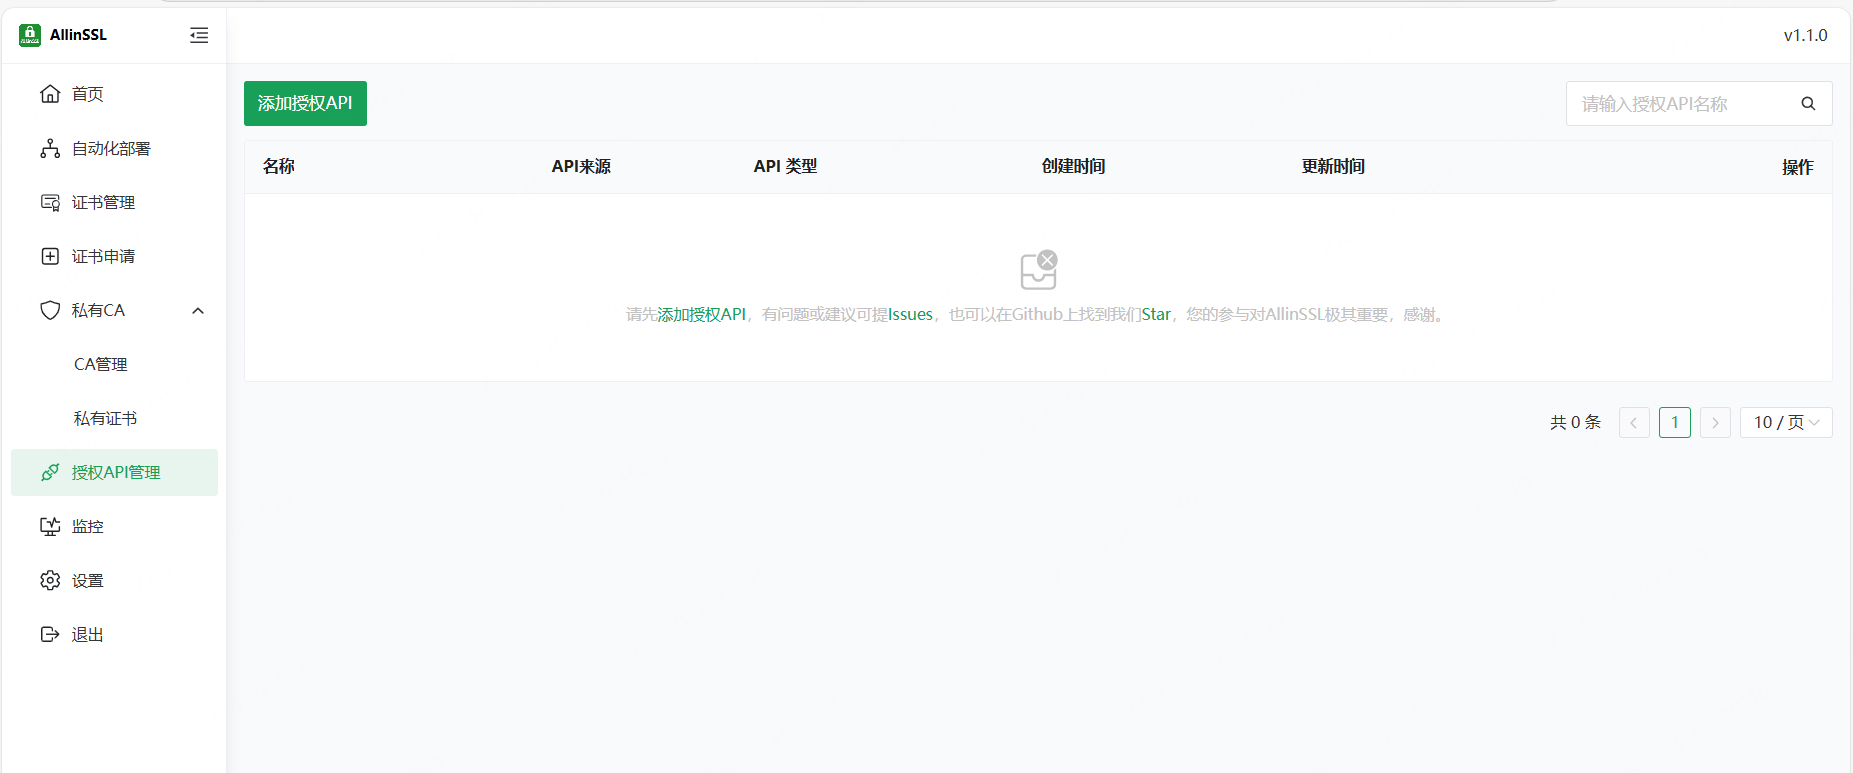The width and height of the screenshot is (1853, 773).
Task: Click the 更新时间 column header
Action: pos(1333,166)
